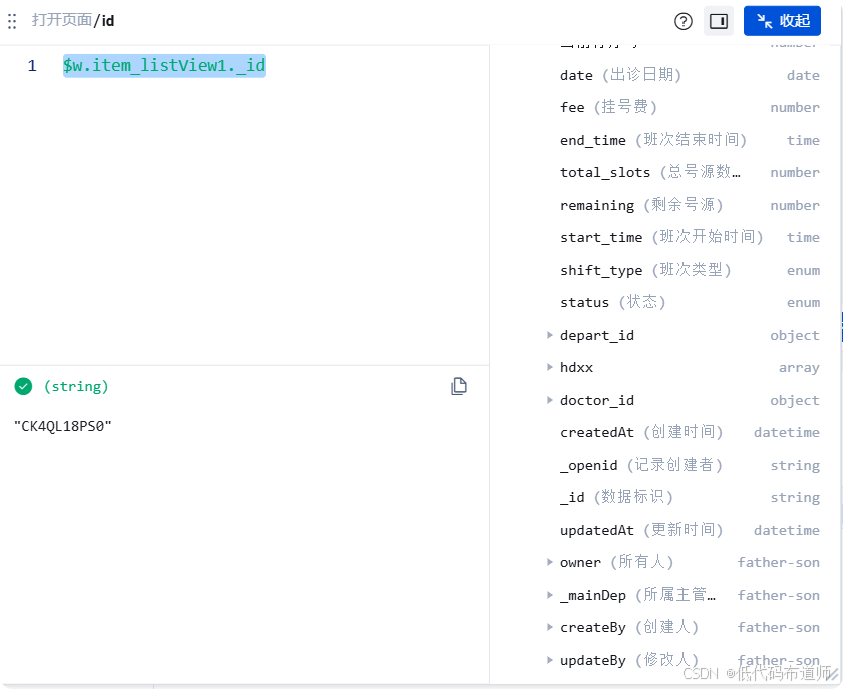Click the expression $w.item_listView1._id in the editor
Viewport: 843px width, 689px height.
pyautogui.click(x=164, y=66)
